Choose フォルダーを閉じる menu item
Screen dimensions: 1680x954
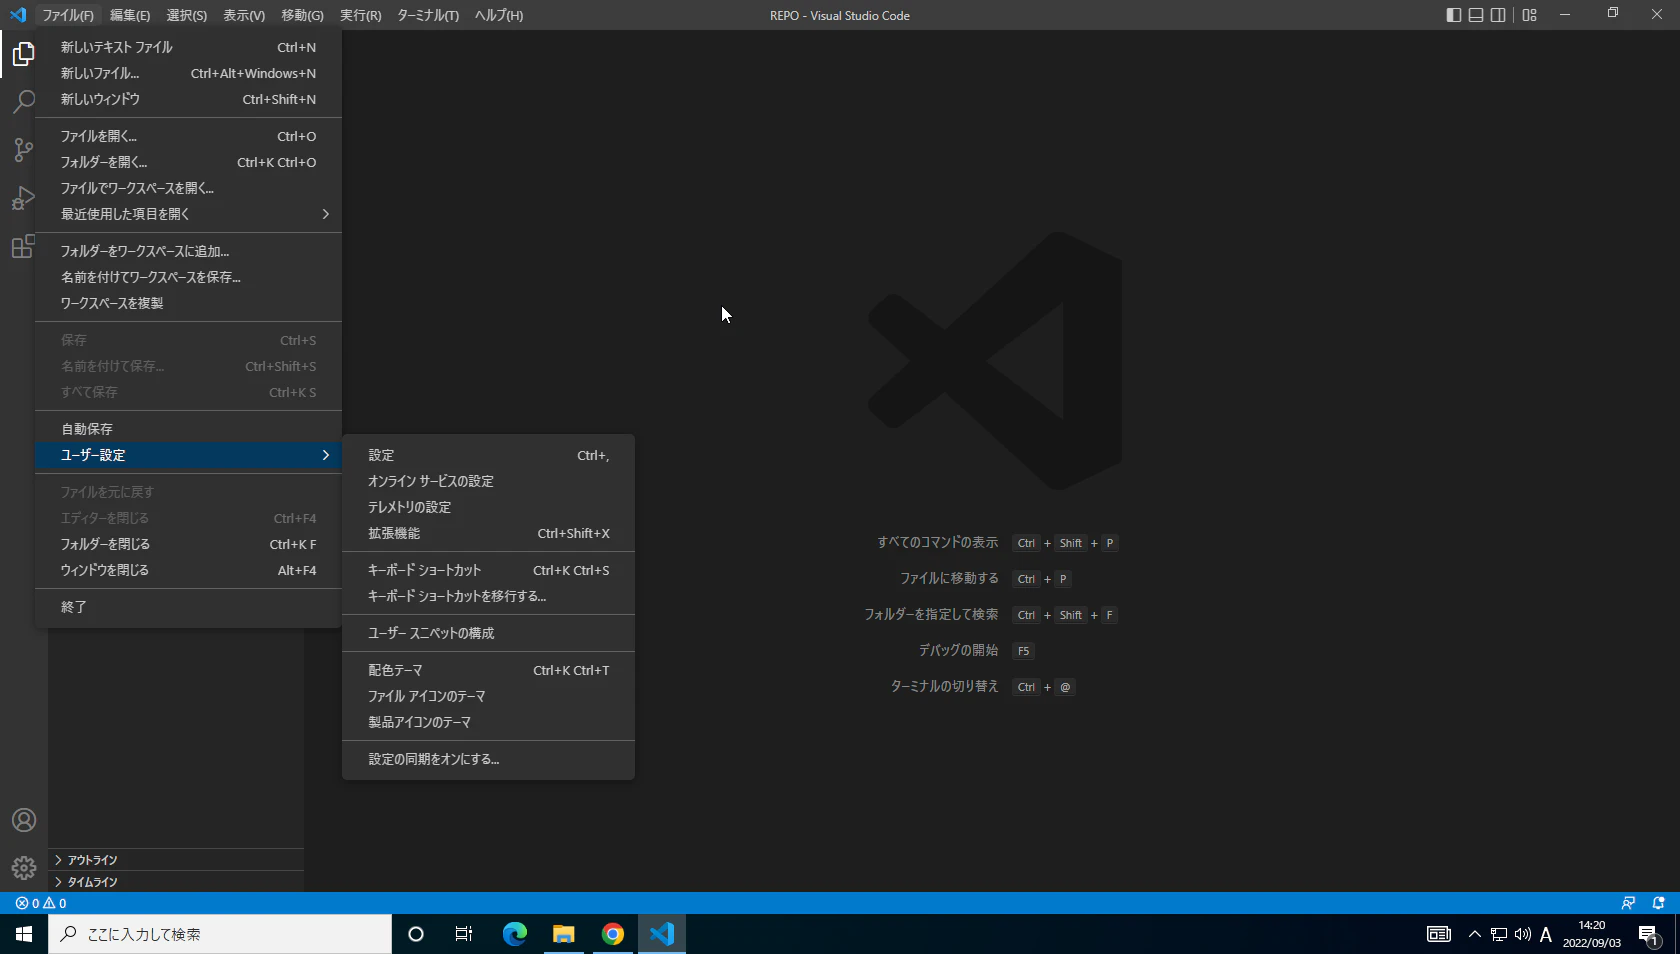189,544
